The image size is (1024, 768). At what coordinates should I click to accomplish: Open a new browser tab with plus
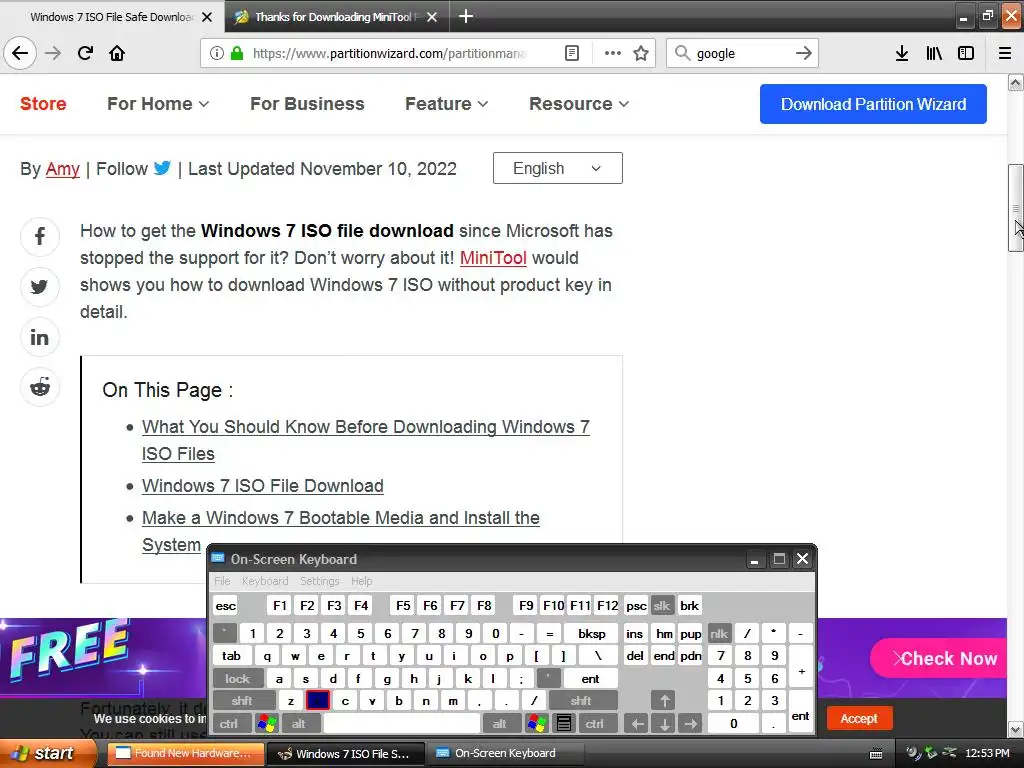[466, 16]
